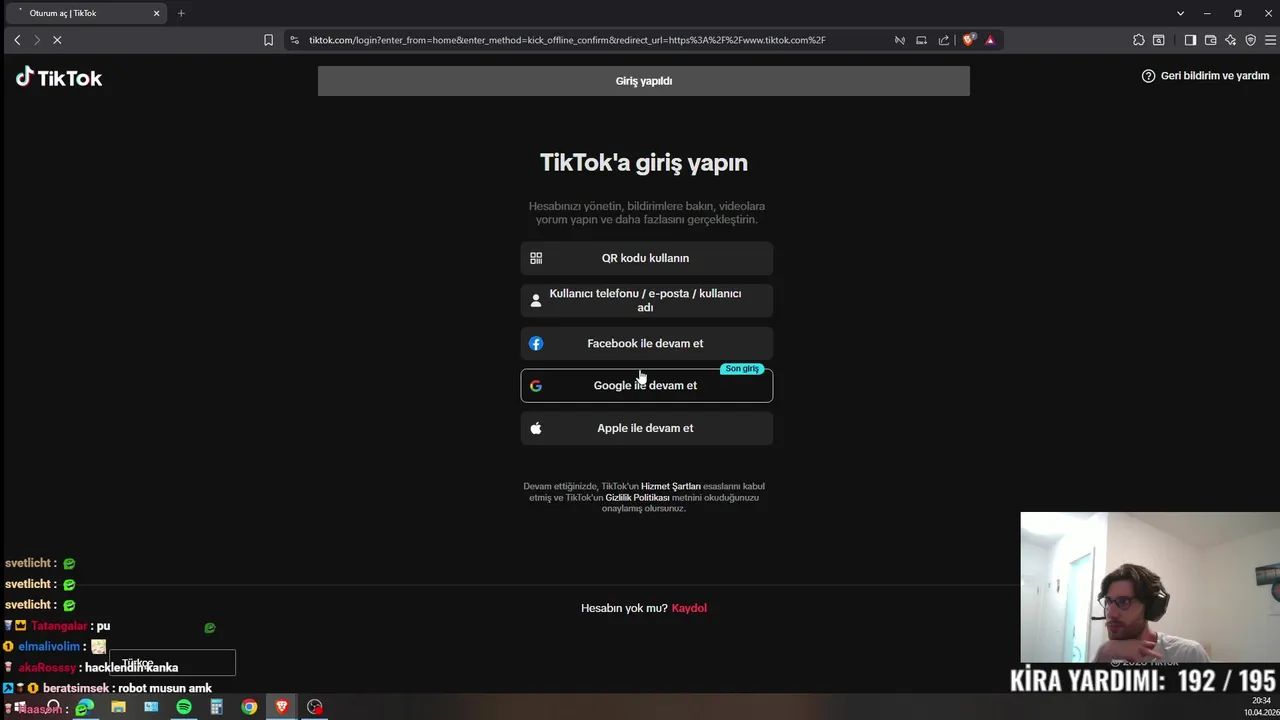
Task: Click the Google G logo
Action: click(536, 385)
